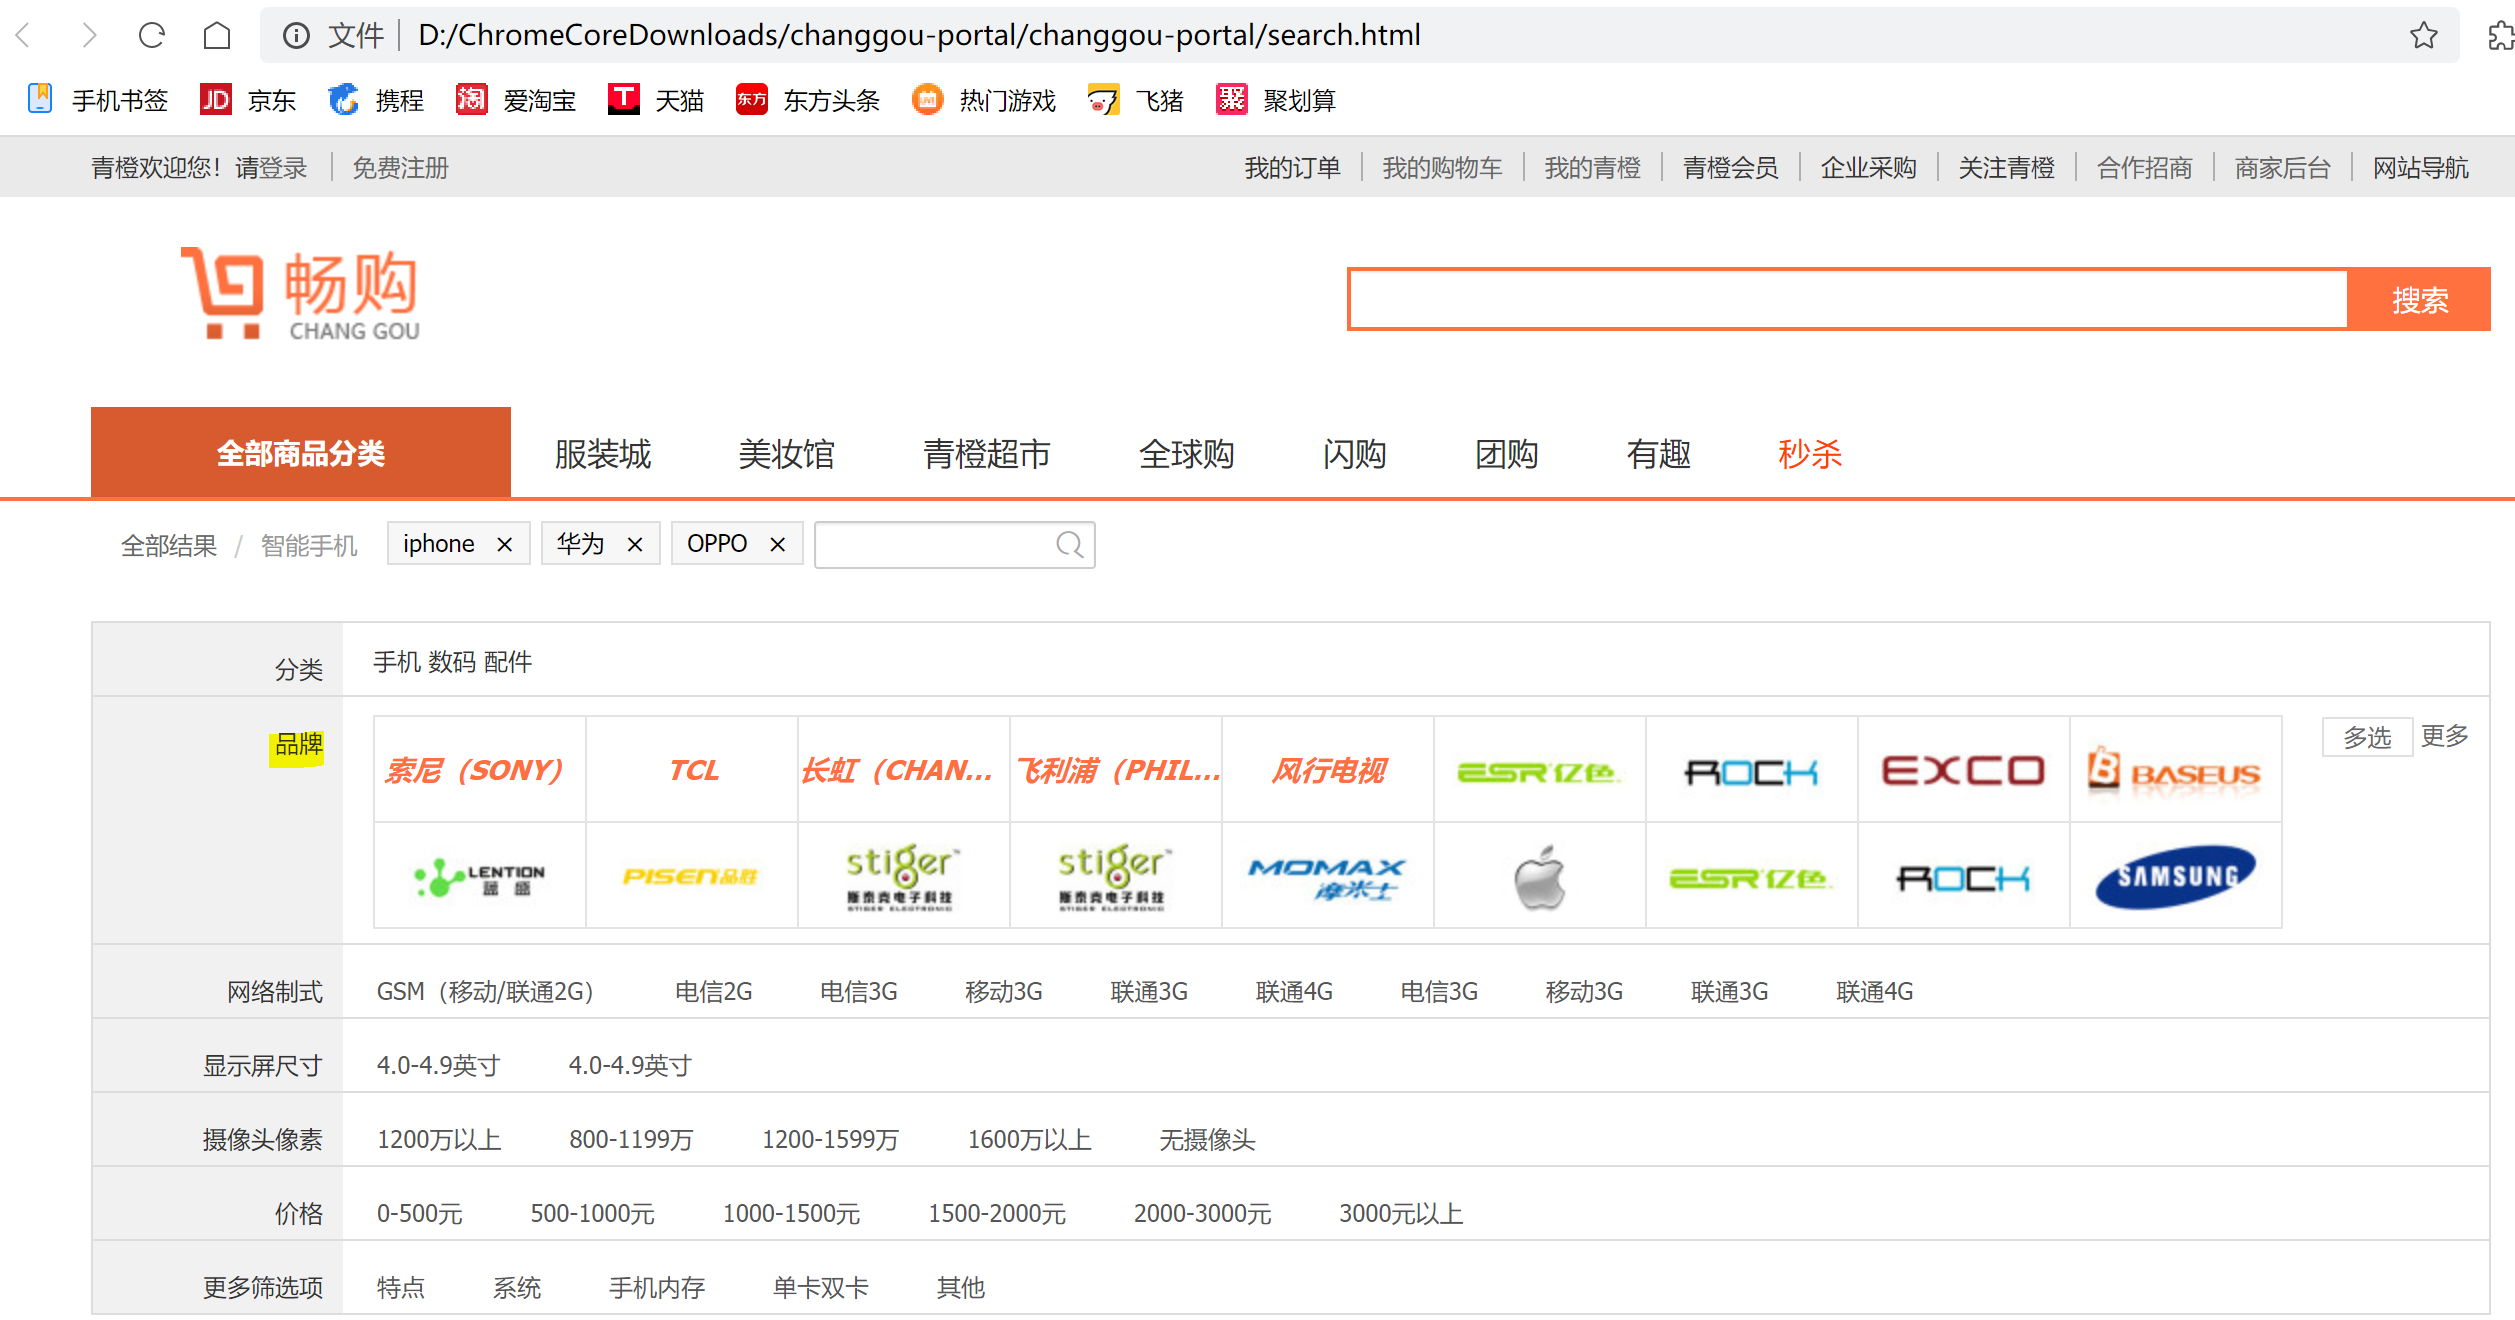This screenshot has height=1320, width=2515.
Task: Select the EXCO brand logo
Action: pyautogui.click(x=1964, y=770)
